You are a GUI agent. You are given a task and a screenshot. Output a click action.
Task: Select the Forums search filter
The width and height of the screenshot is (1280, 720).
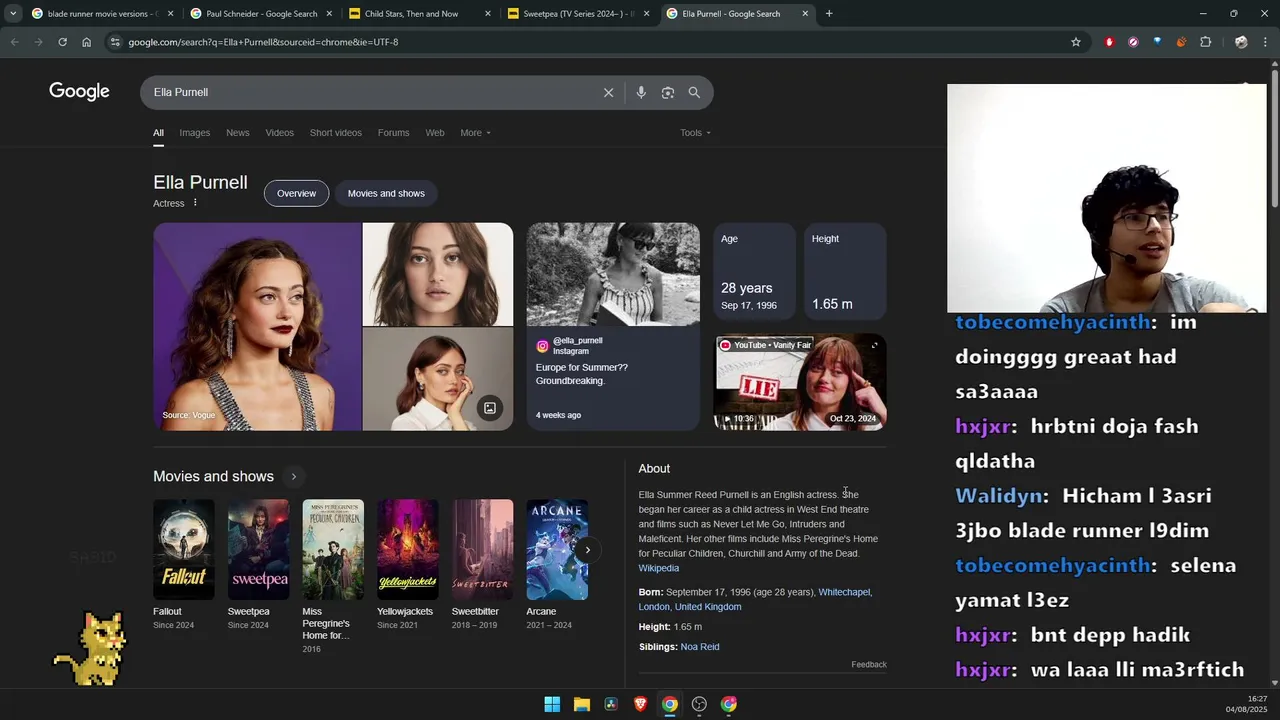pyautogui.click(x=393, y=133)
